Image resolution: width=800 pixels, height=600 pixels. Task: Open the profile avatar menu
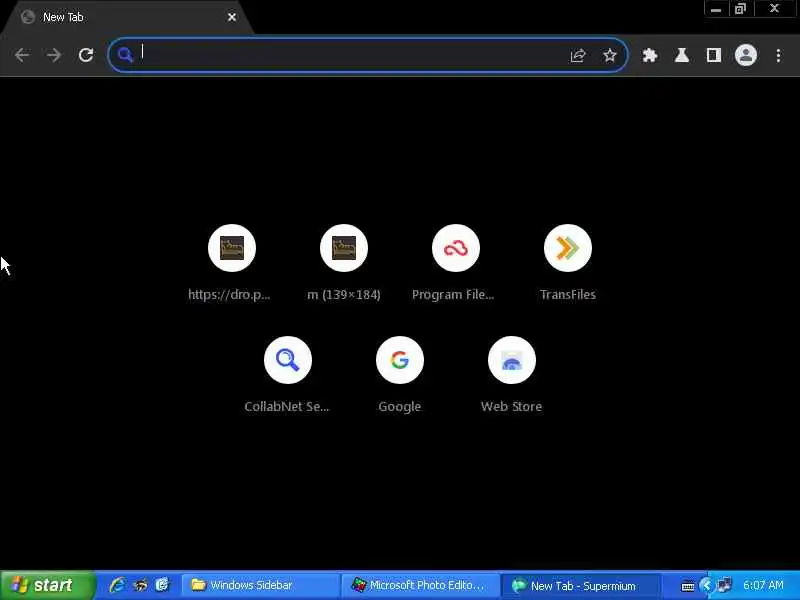pyautogui.click(x=745, y=55)
